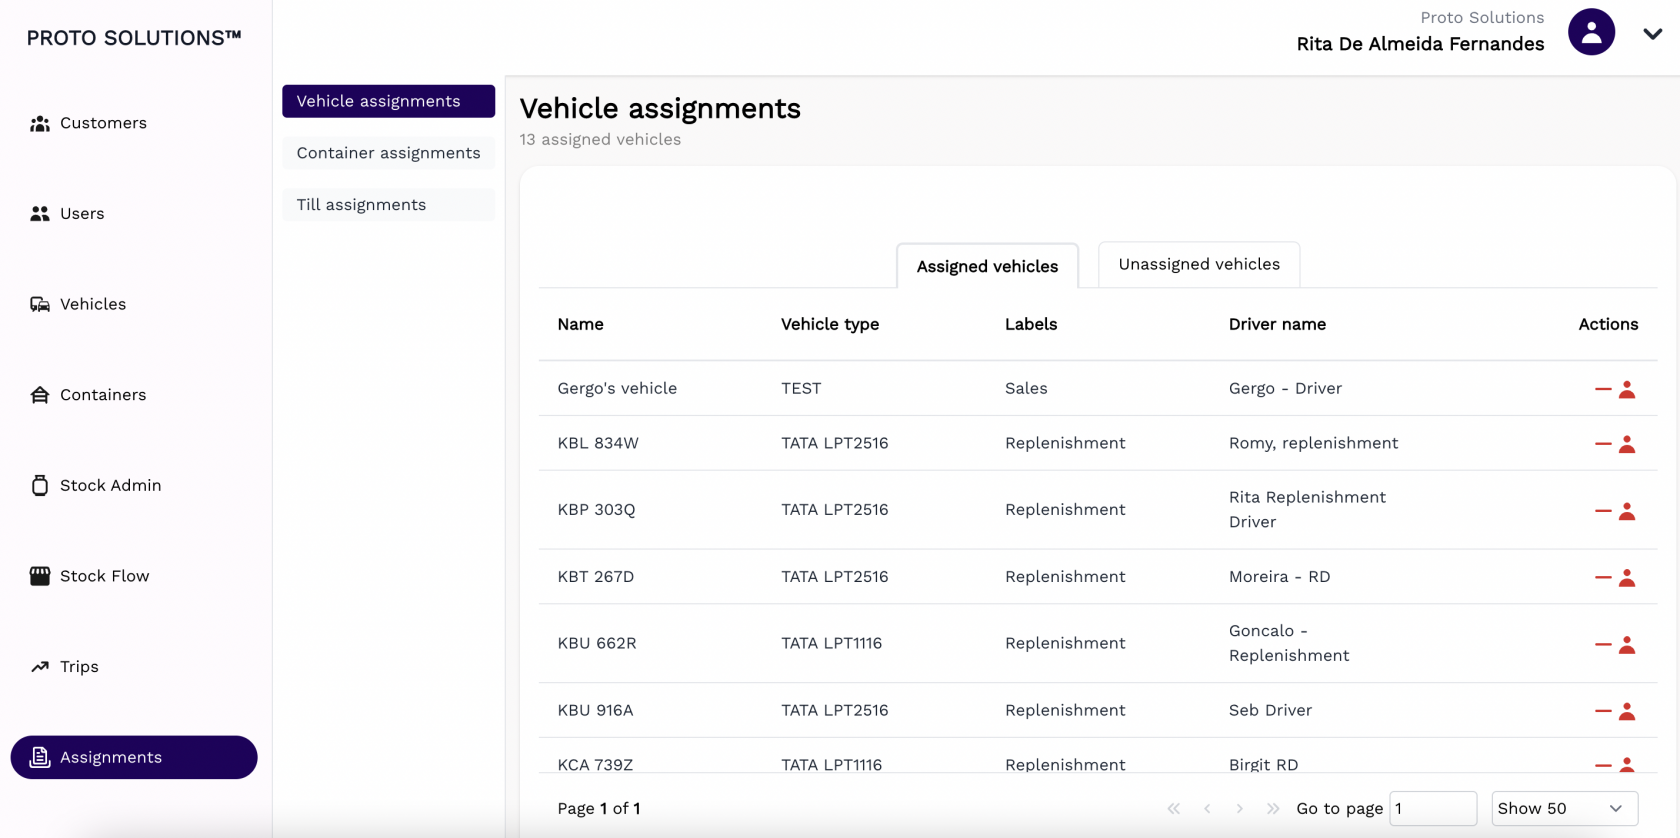Unassign driver from KBU 916A
Image resolution: width=1680 pixels, height=838 pixels.
(x=1615, y=711)
